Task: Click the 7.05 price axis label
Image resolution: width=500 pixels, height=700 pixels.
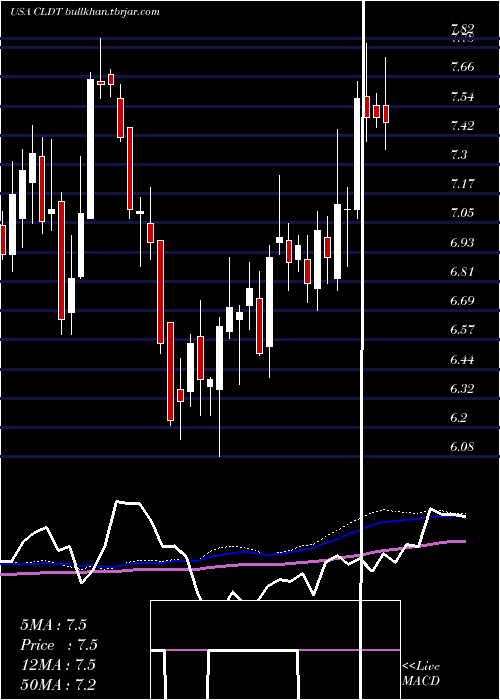Action: pos(462,212)
